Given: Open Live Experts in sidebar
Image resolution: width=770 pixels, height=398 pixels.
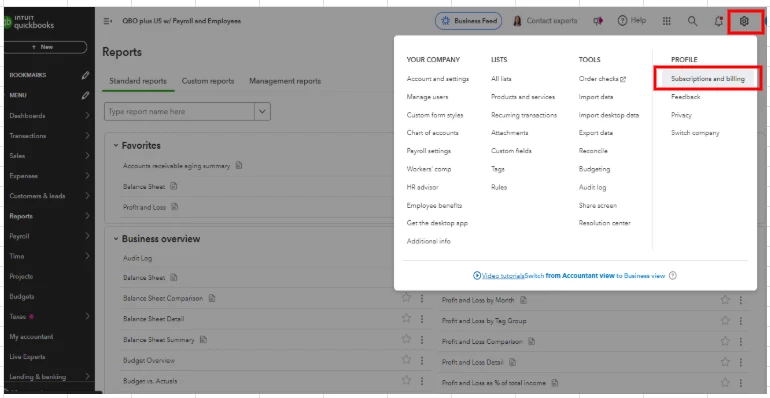Looking at the screenshot, I should (27, 357).
